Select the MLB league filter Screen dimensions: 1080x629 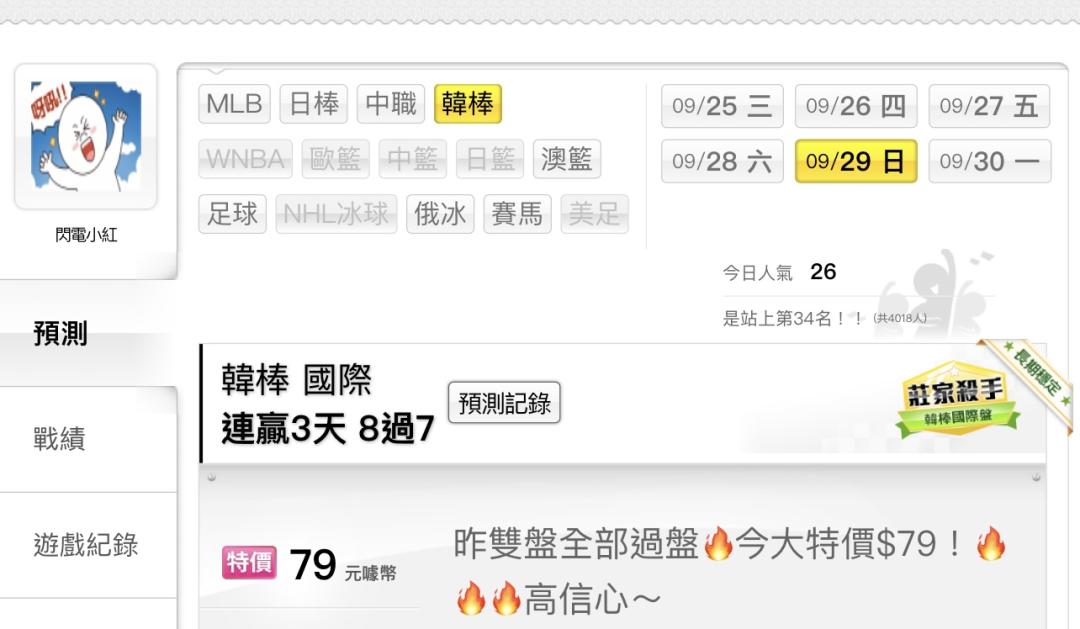pos(234,104)
